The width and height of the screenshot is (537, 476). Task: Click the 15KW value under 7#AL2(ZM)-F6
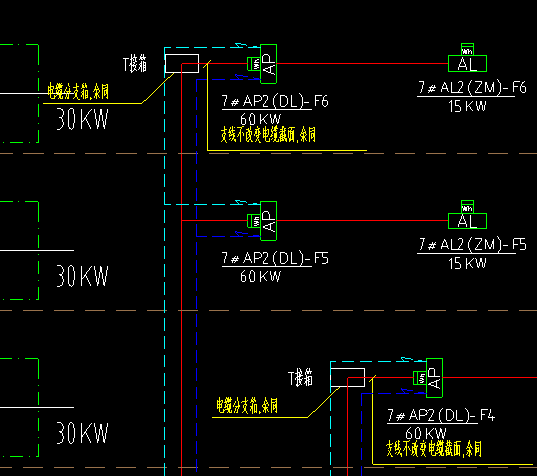point(467,106)
